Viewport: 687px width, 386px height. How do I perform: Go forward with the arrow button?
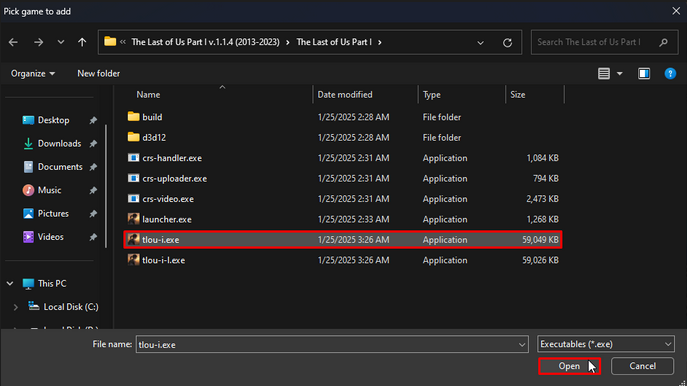pos(39,42)
